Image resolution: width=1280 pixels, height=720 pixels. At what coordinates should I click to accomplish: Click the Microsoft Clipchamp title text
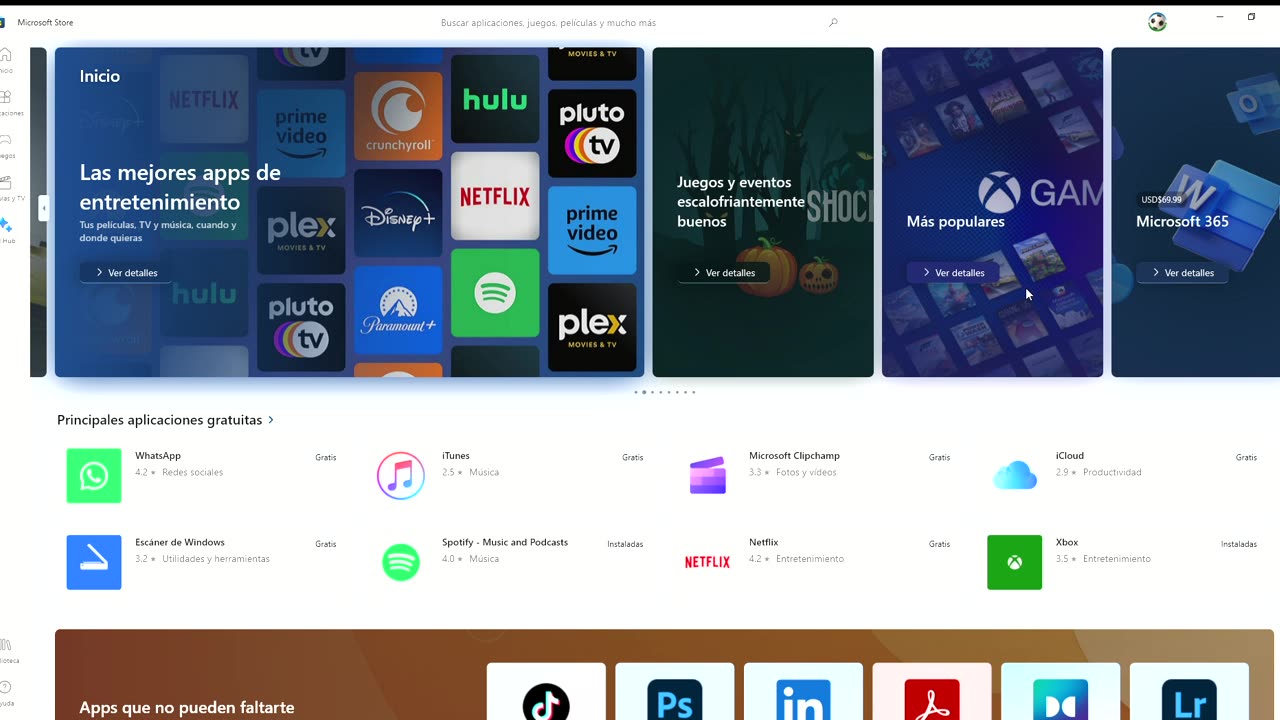[x=794, y=456]
